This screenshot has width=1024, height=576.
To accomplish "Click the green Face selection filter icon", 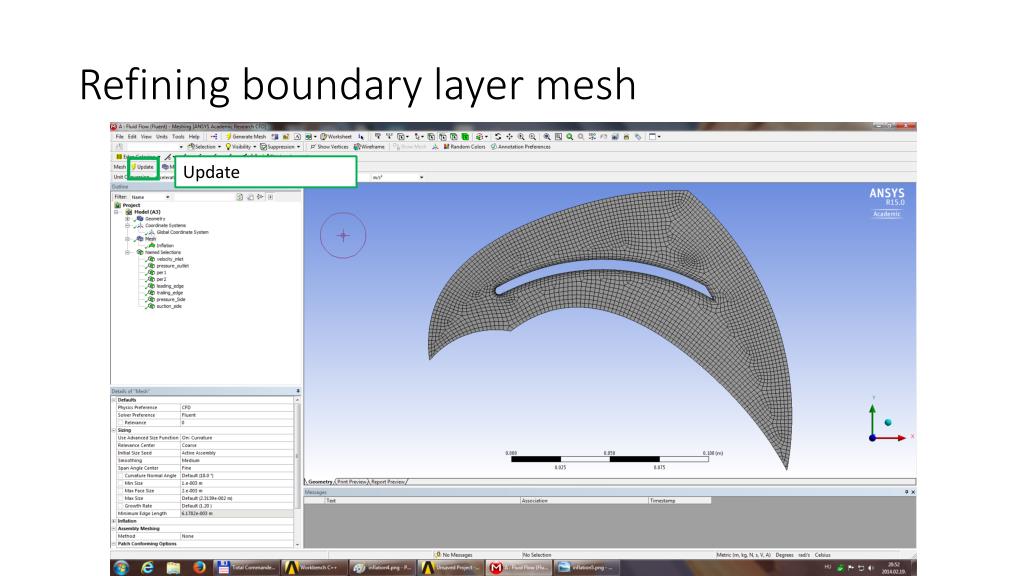I will coord(465,136).
